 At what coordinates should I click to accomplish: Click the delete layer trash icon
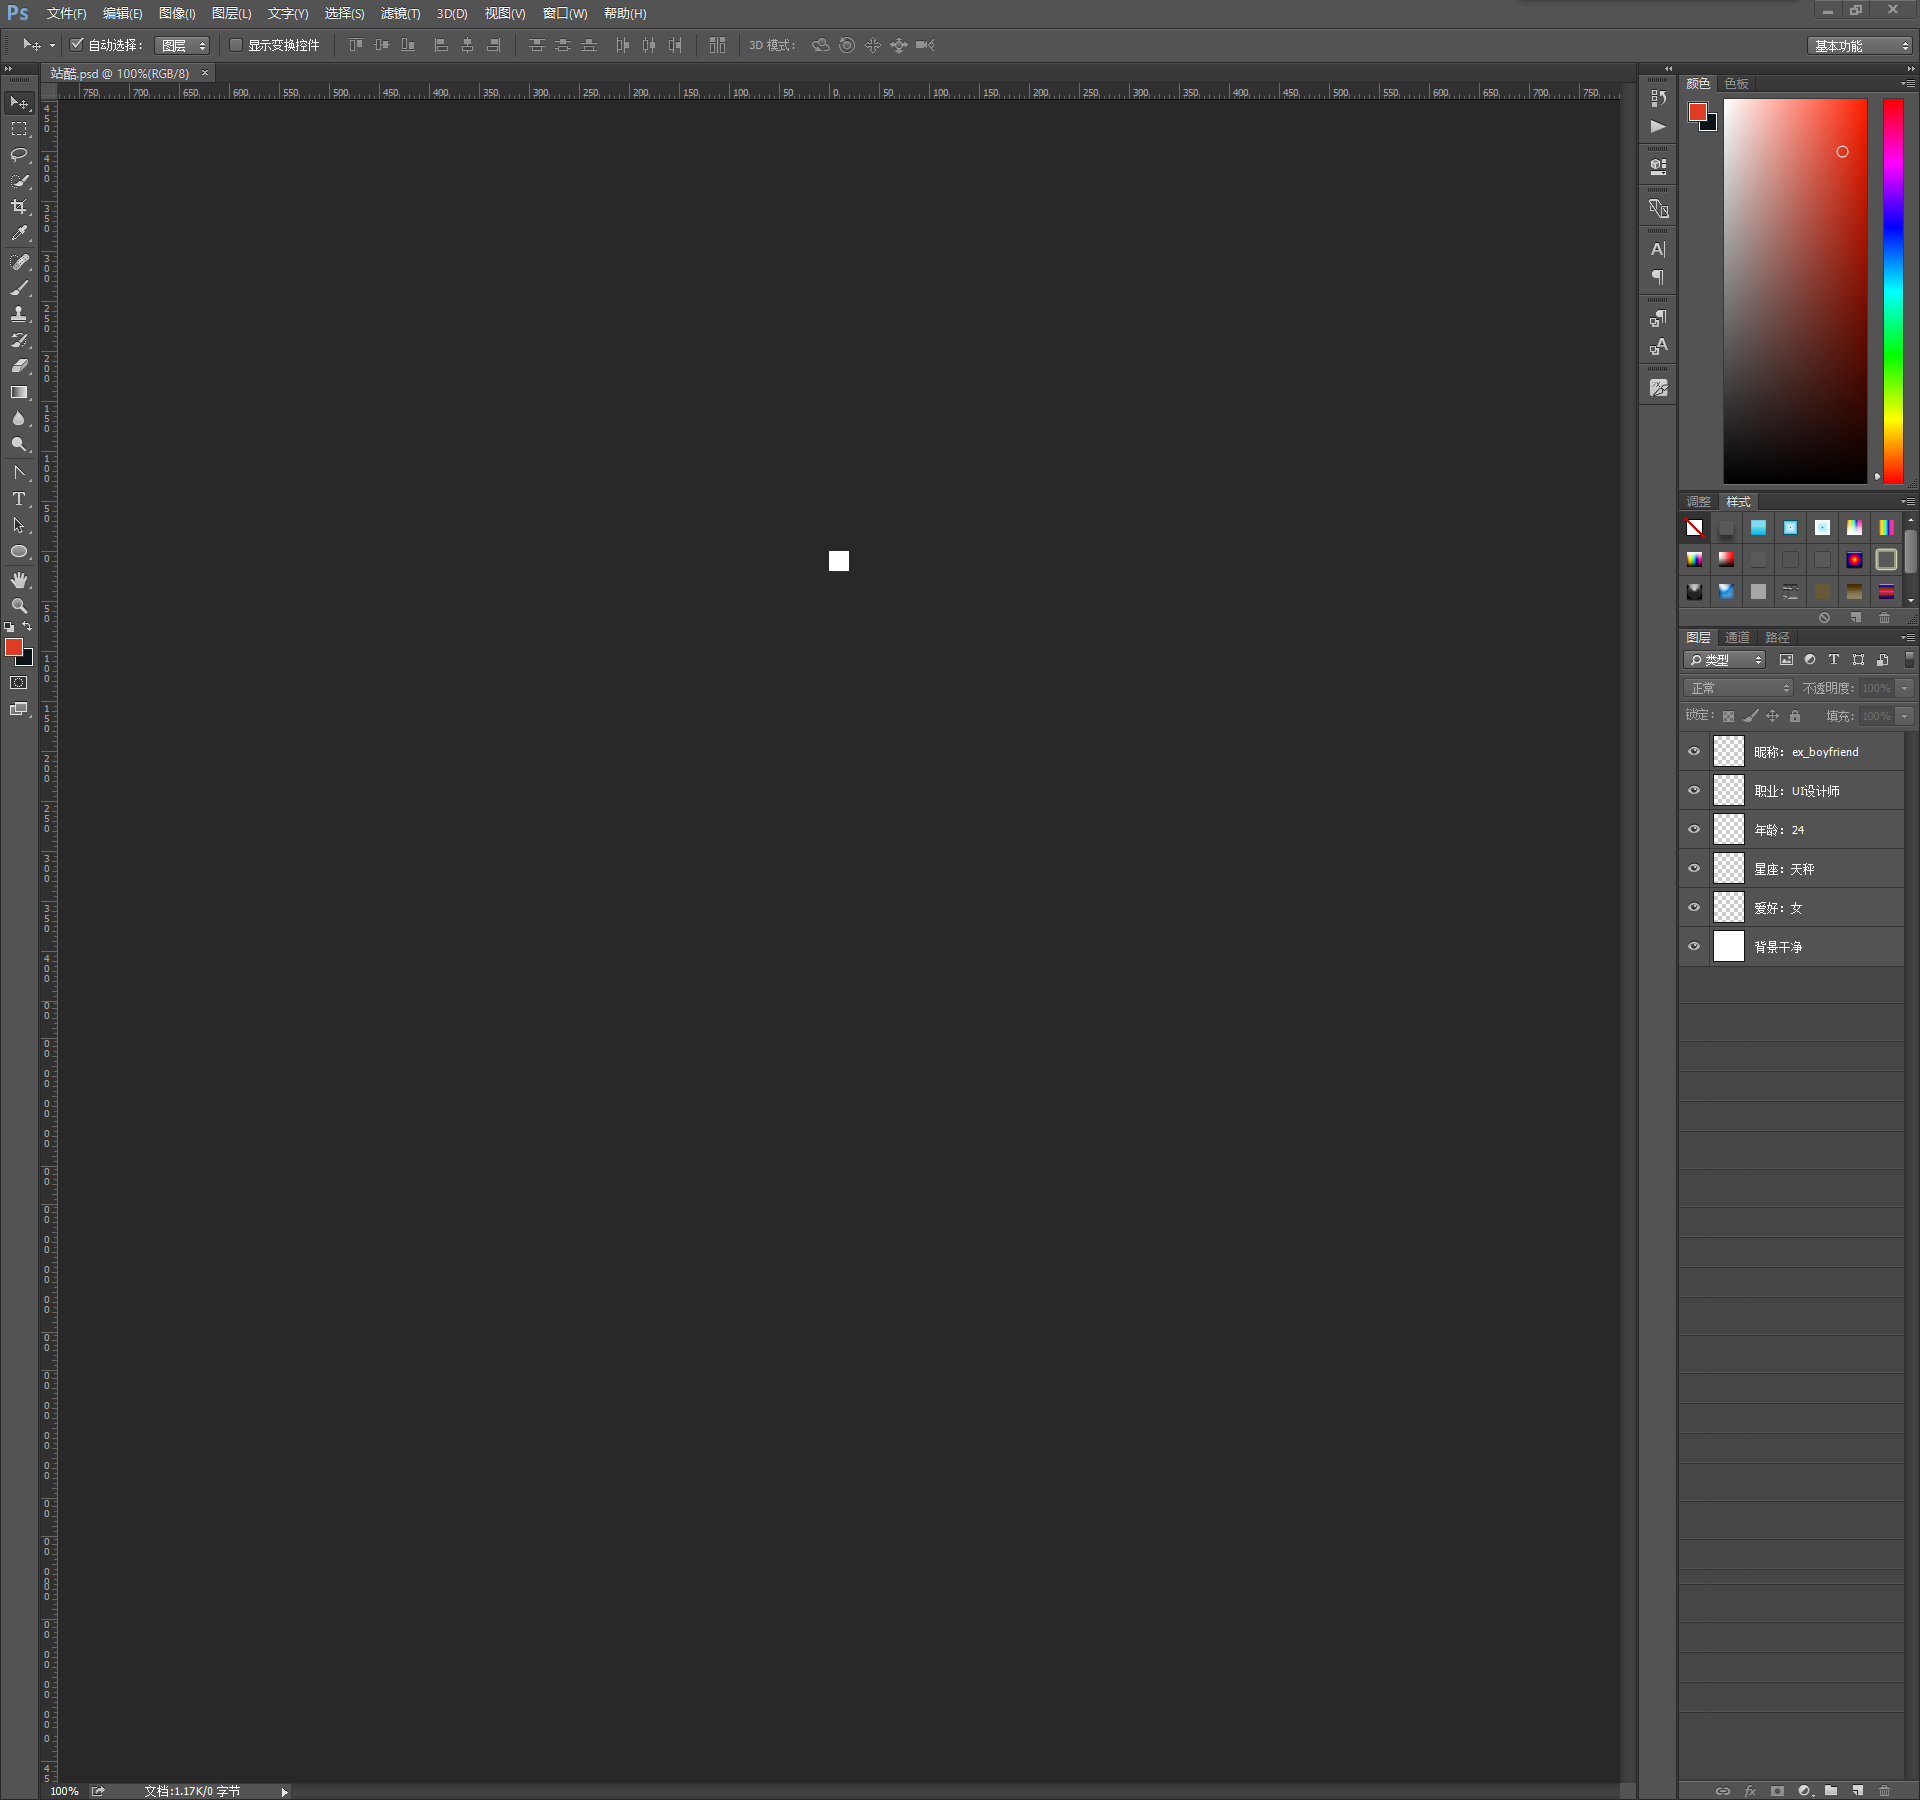pyautogui.click(x=1884, y=1791)
